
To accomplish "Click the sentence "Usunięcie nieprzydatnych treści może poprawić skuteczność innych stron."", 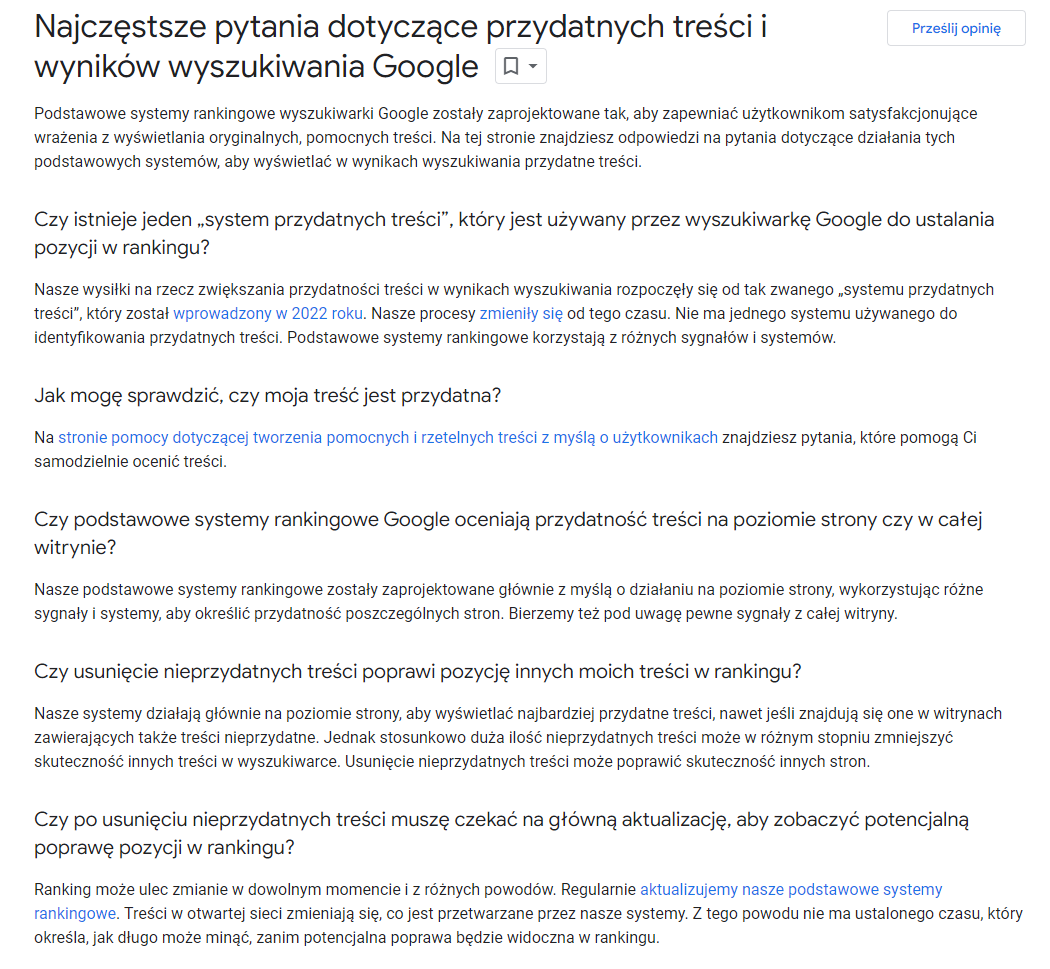I will (x=607, y=761).
